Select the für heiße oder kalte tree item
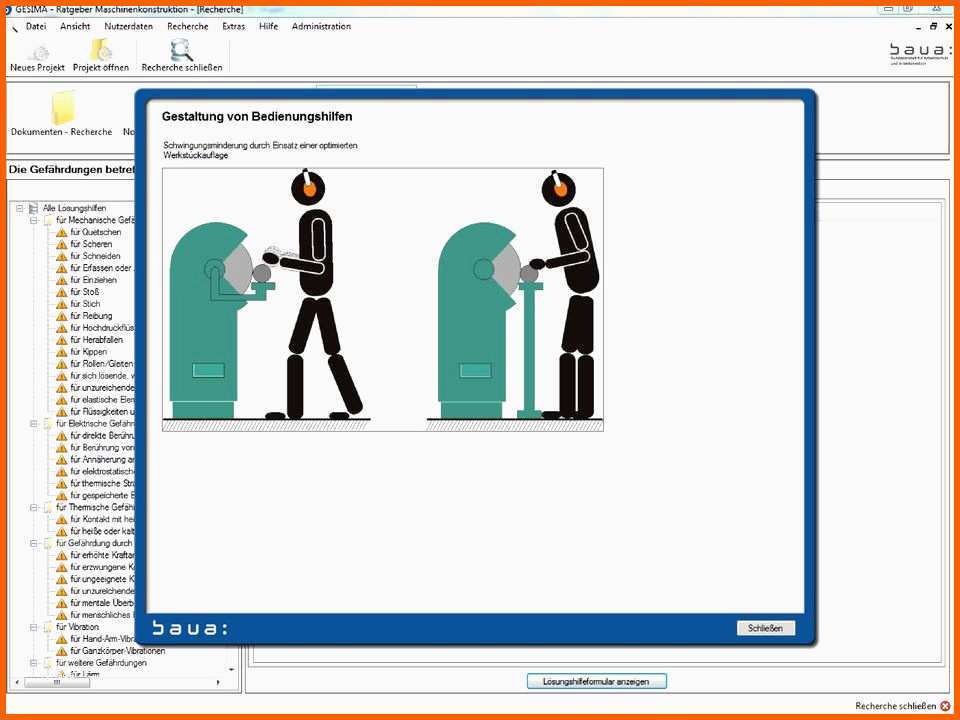 coord(102,531)
